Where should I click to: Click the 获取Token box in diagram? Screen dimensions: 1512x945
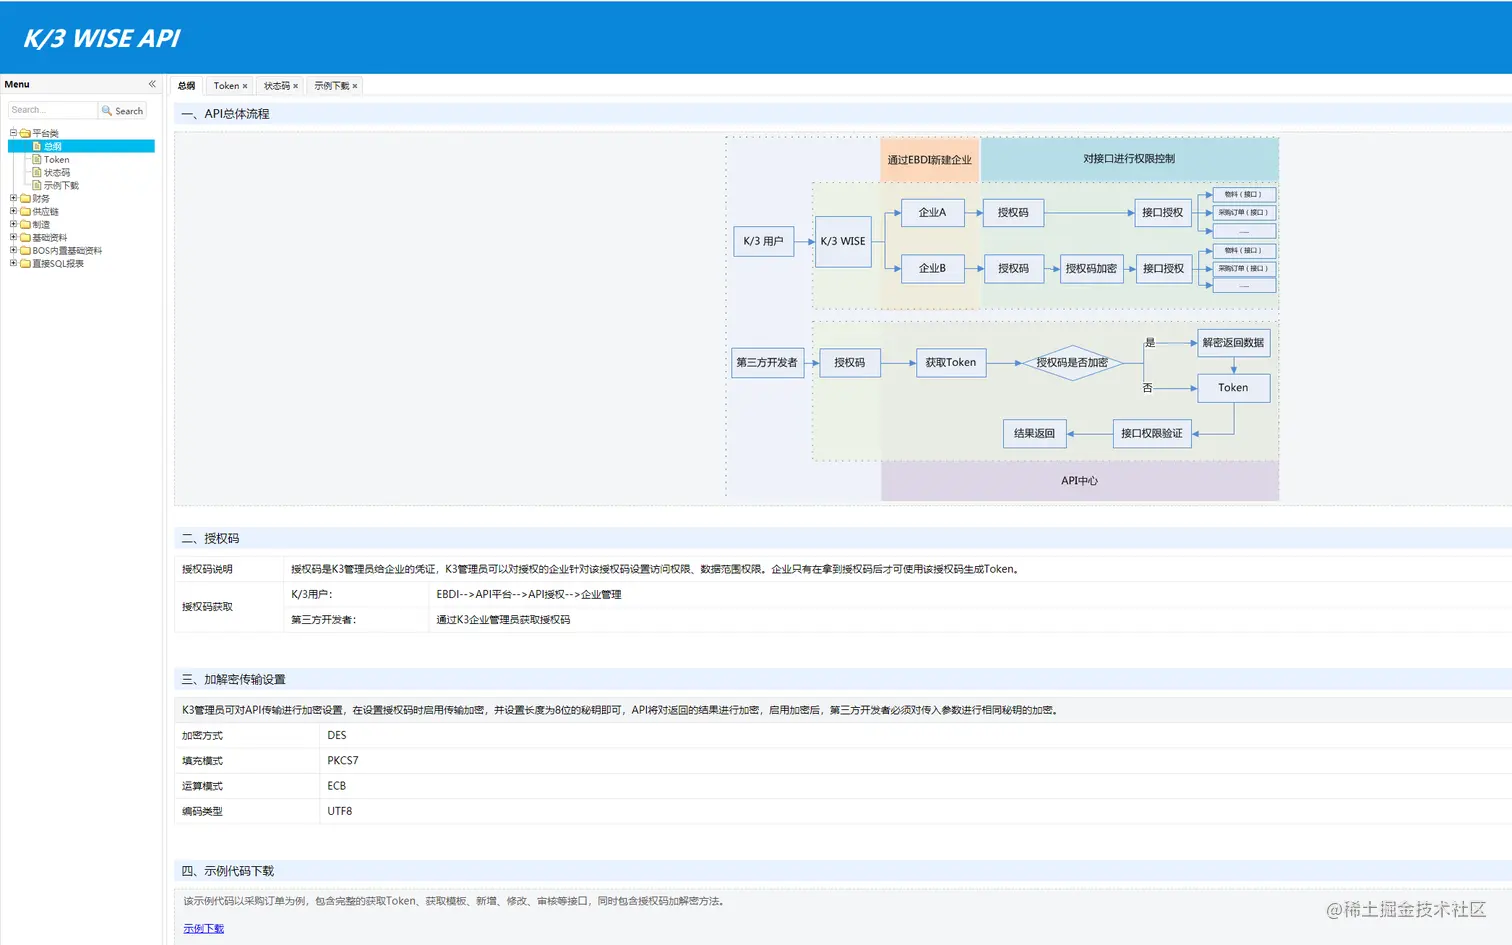click(x=951, y=362)
